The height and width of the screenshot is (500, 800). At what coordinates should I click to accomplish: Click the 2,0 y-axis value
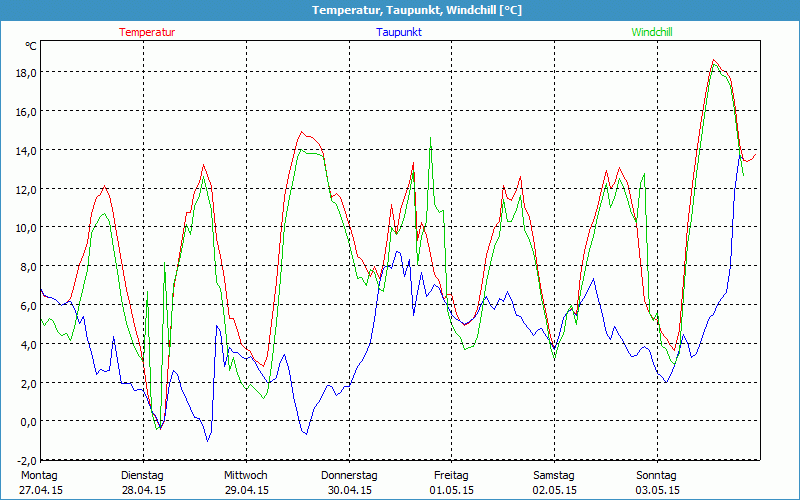click(29, 383)
